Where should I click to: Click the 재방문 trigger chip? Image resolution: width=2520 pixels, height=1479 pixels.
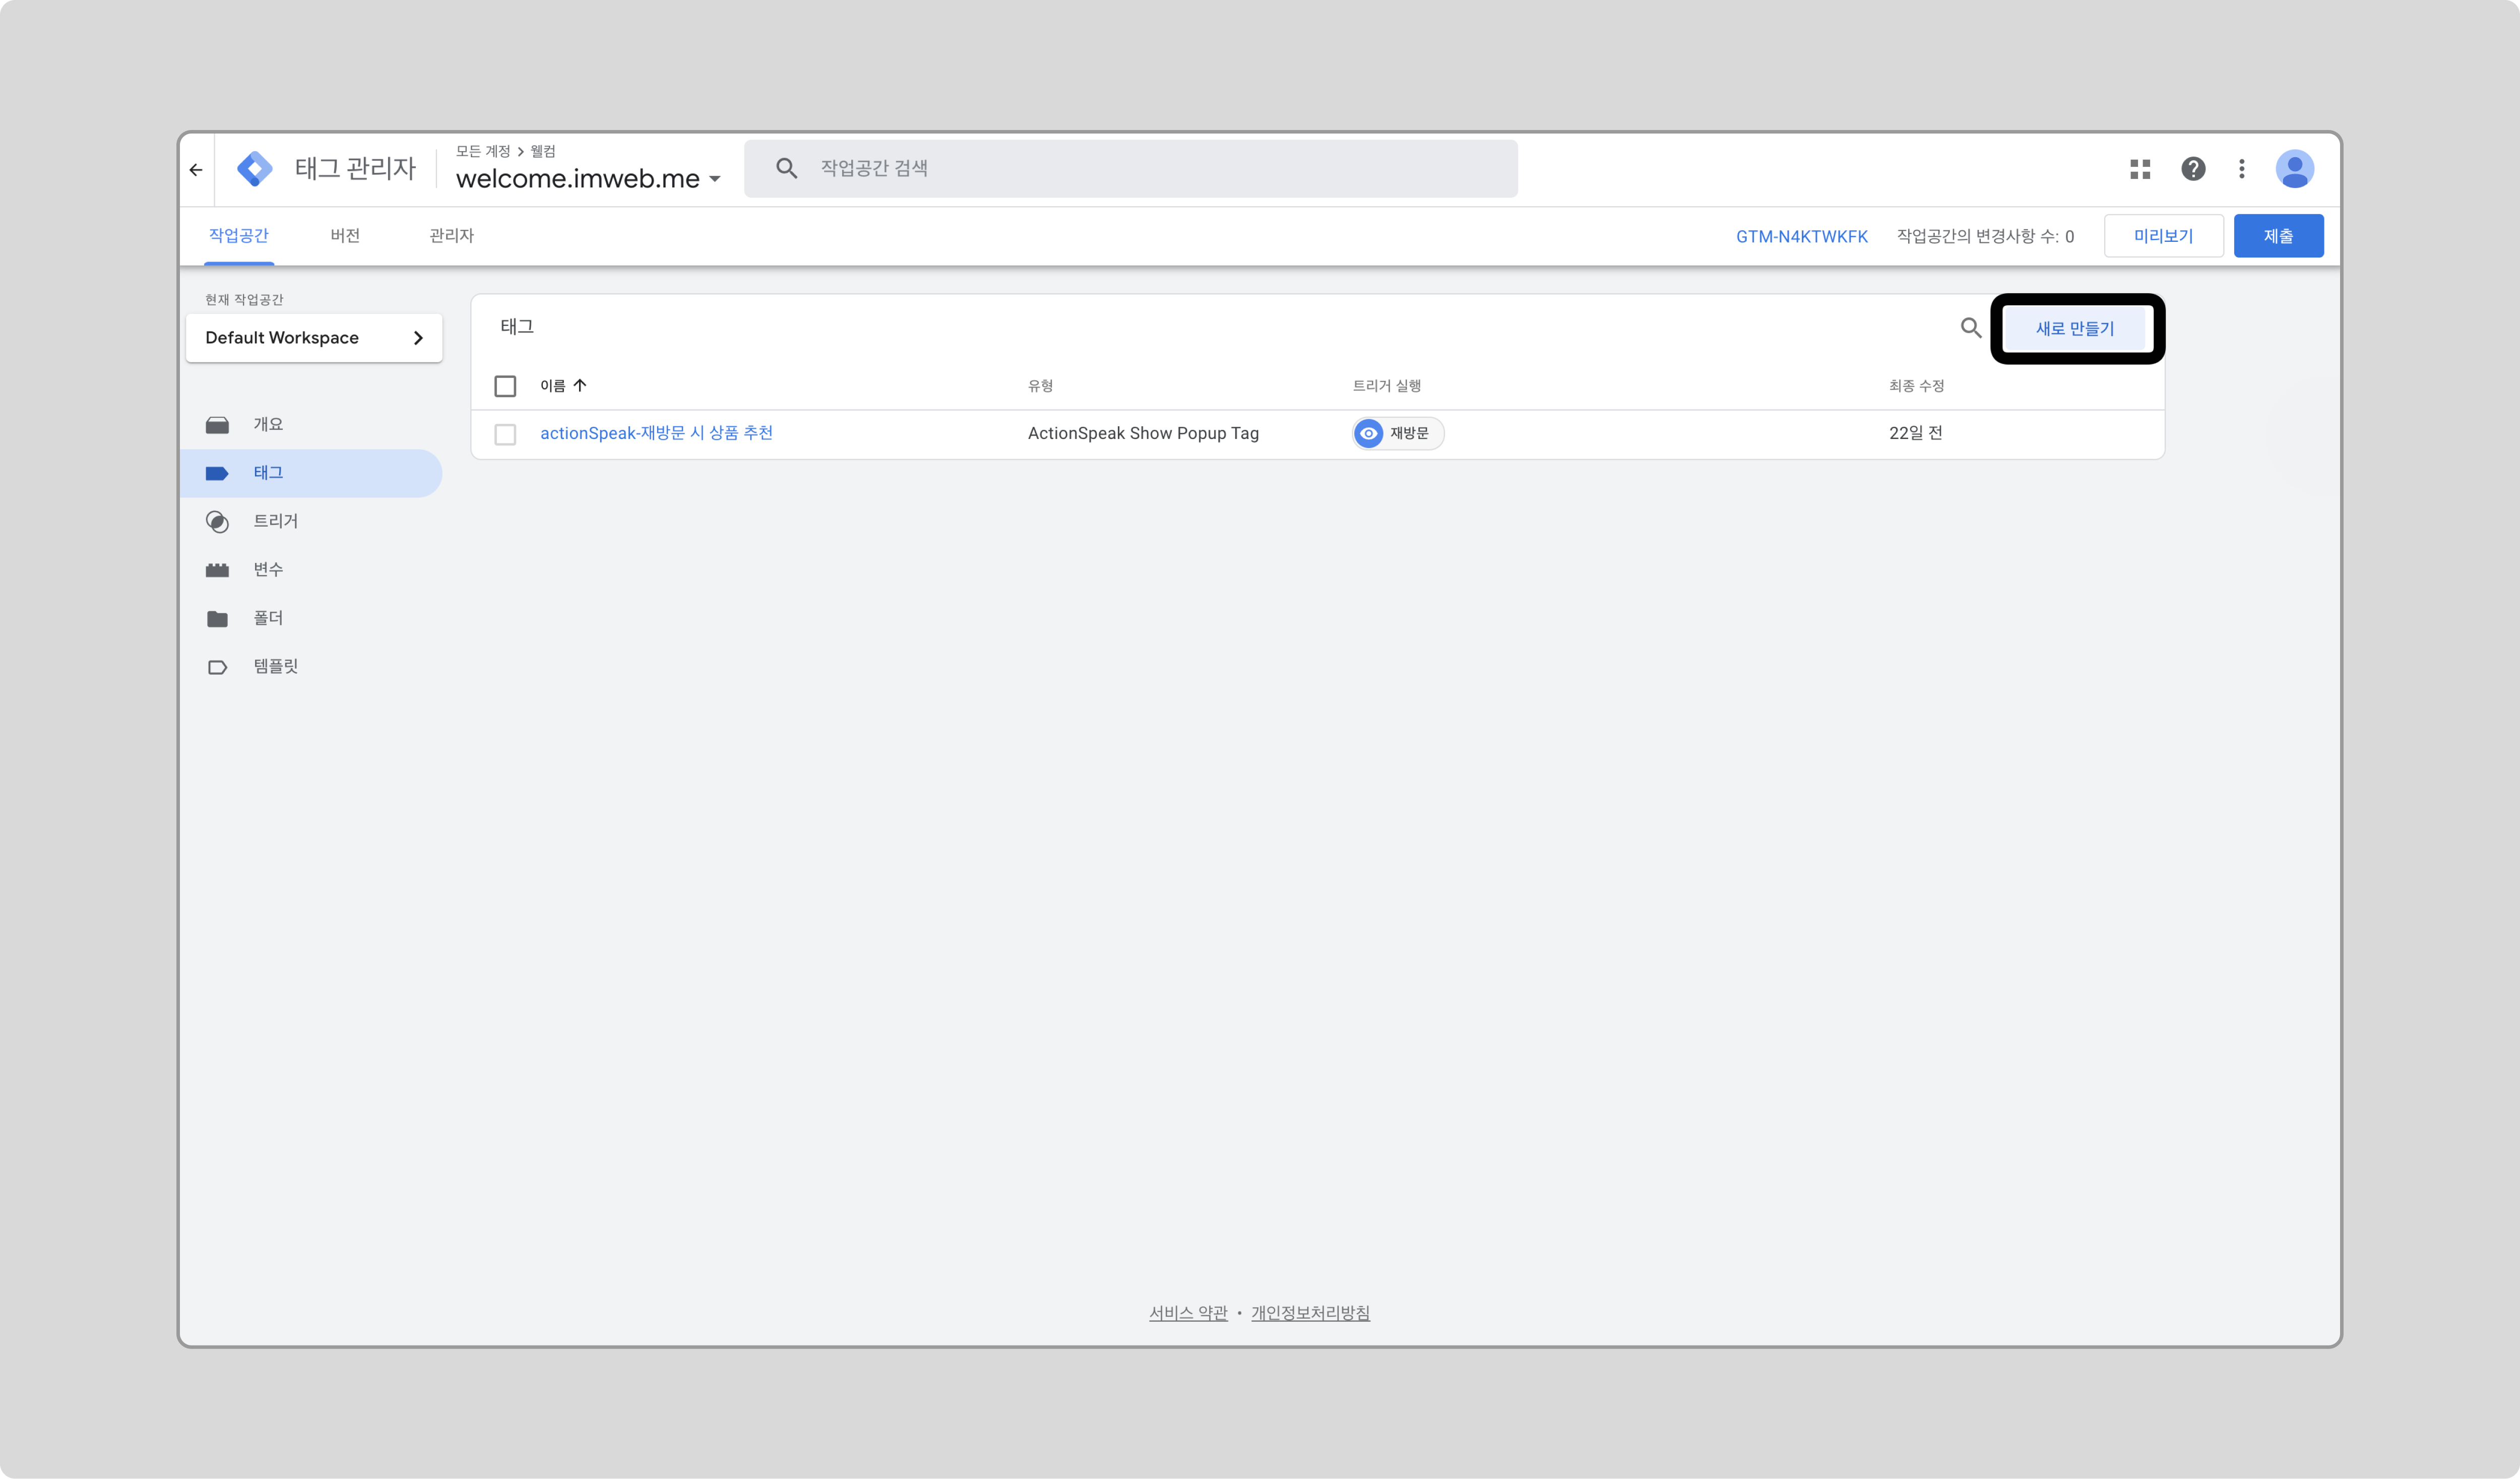tap(1398, 433)
